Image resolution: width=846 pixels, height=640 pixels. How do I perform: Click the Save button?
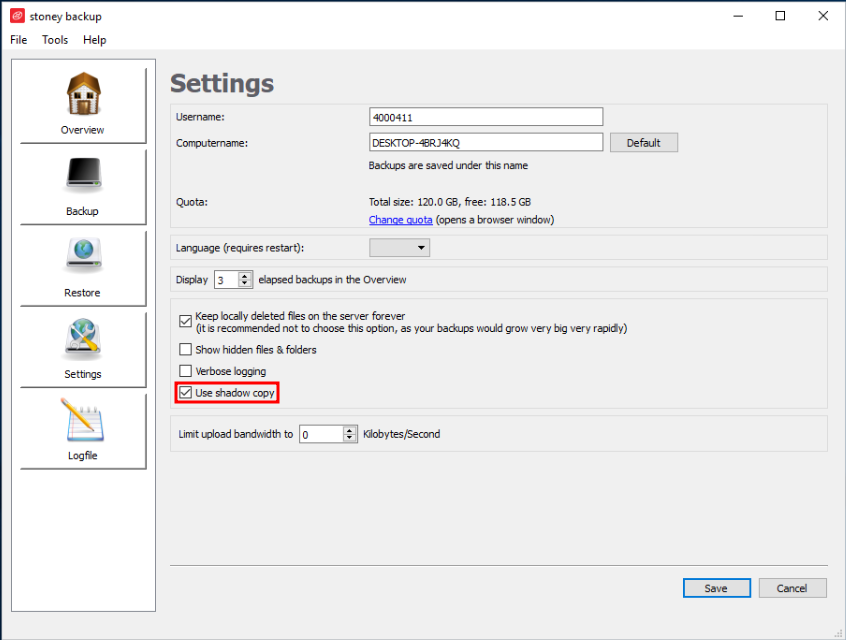pyautogui.click(x=717, y=588)
